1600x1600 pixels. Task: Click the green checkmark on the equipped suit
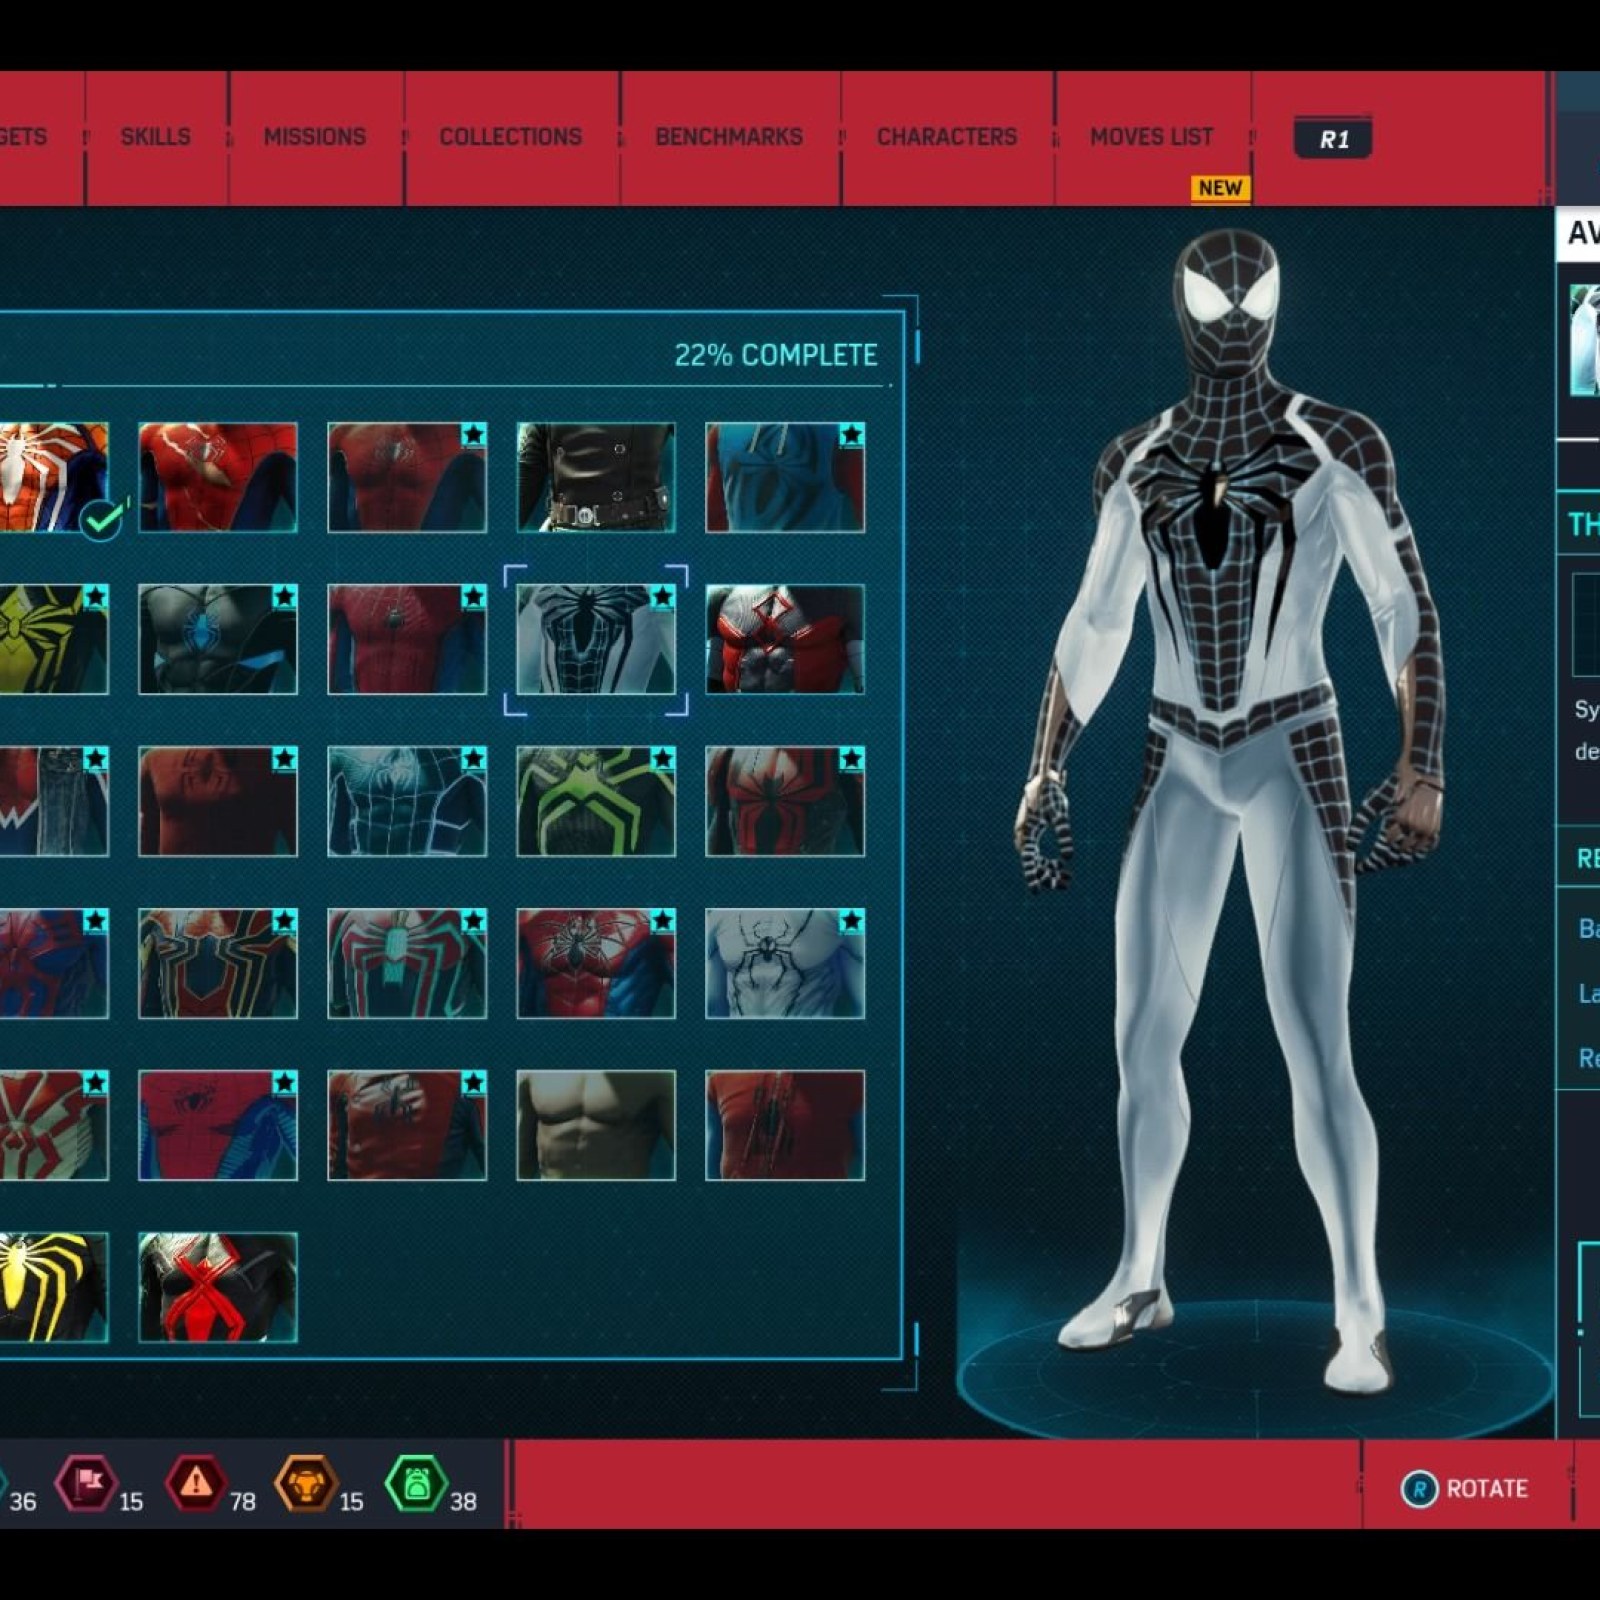(x=100, y=518)
